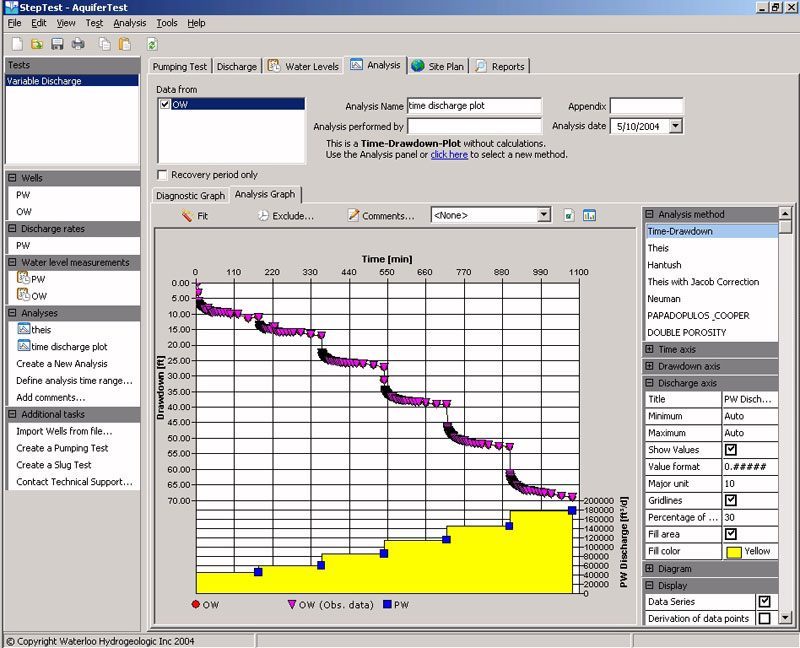The width and height of the screenshot is (800, 648).
Task: Click the Appendix input field
Action: click(x=646, y=106)
